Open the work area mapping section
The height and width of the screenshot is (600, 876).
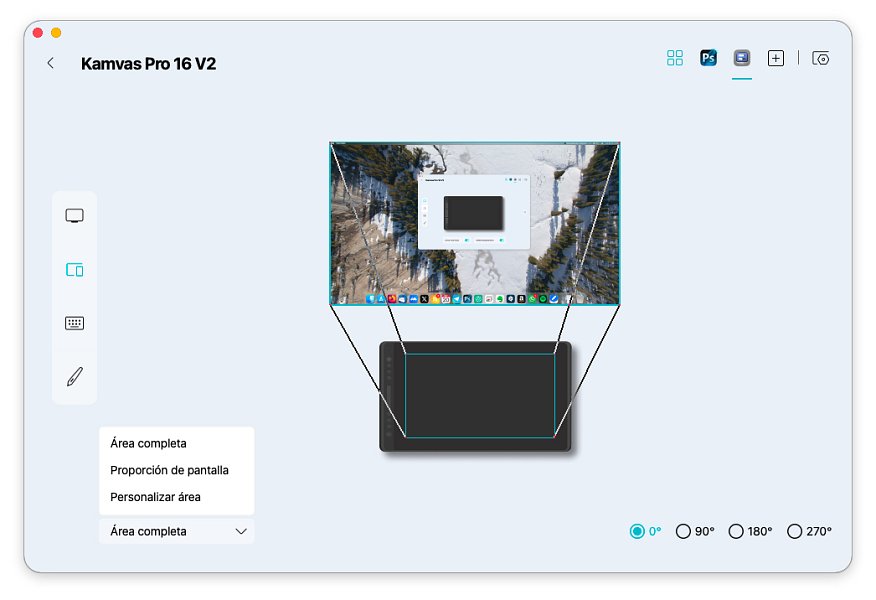pos(74,270)
